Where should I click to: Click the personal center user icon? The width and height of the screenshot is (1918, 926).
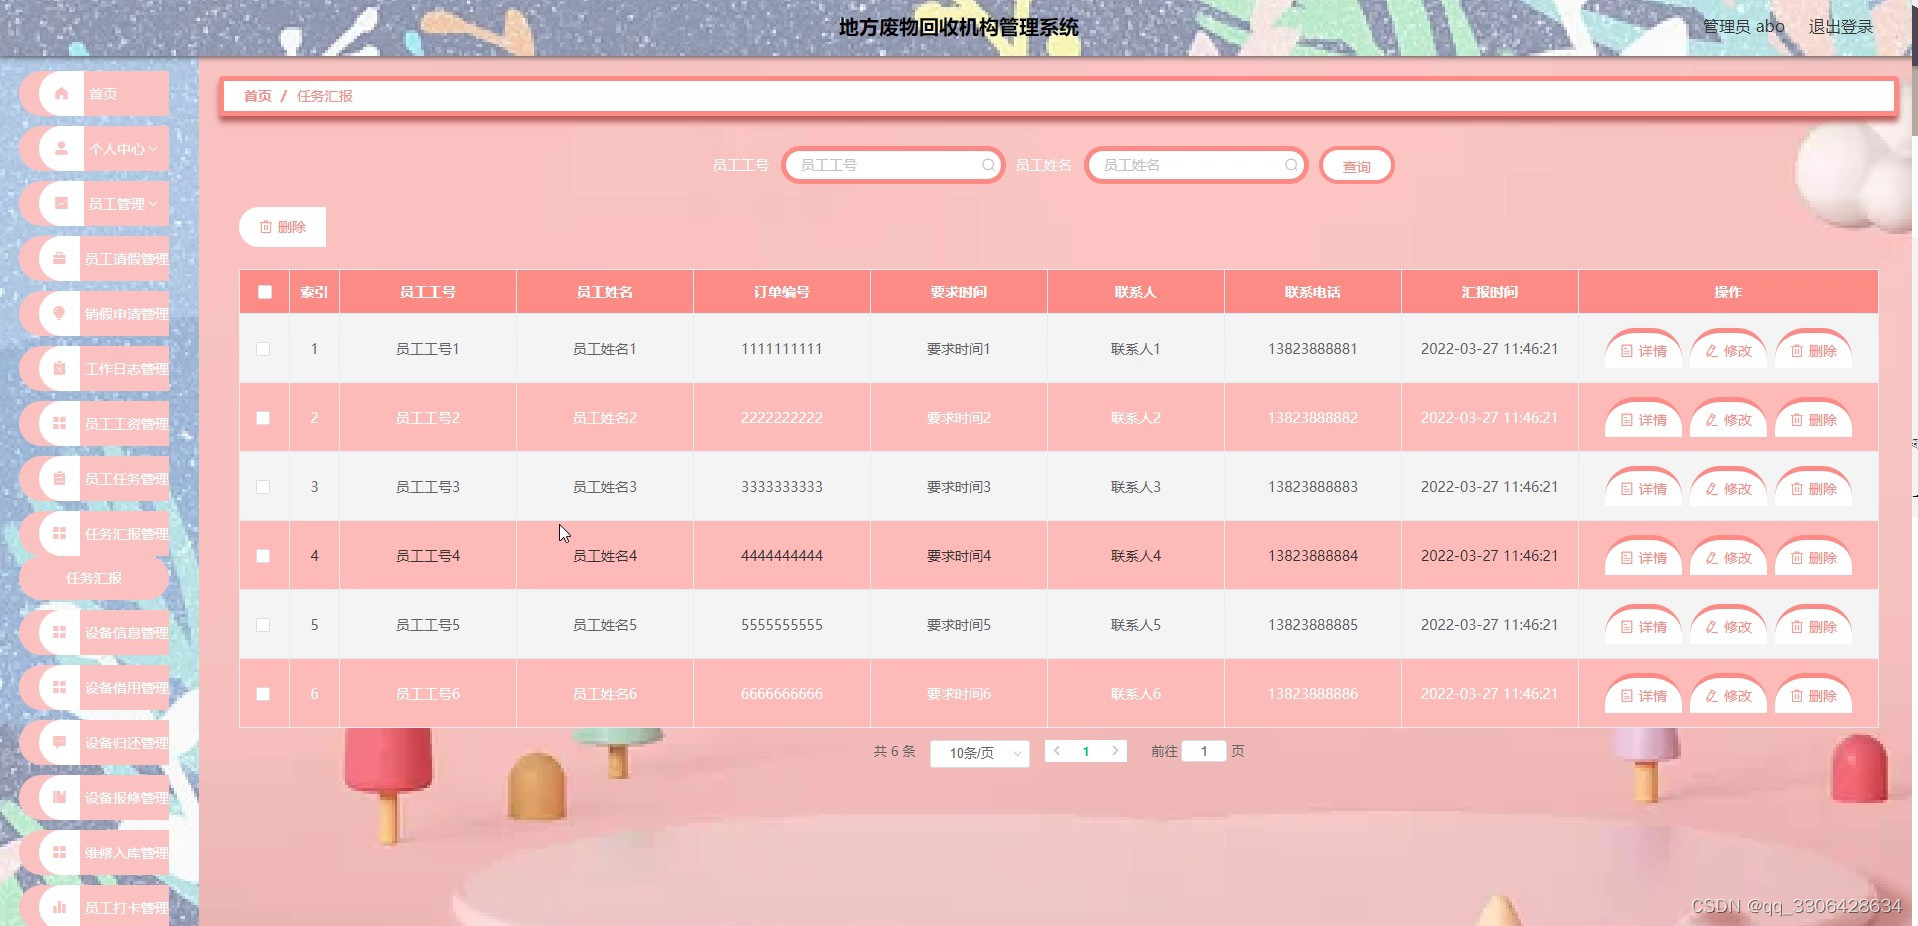tap(61, 149)
